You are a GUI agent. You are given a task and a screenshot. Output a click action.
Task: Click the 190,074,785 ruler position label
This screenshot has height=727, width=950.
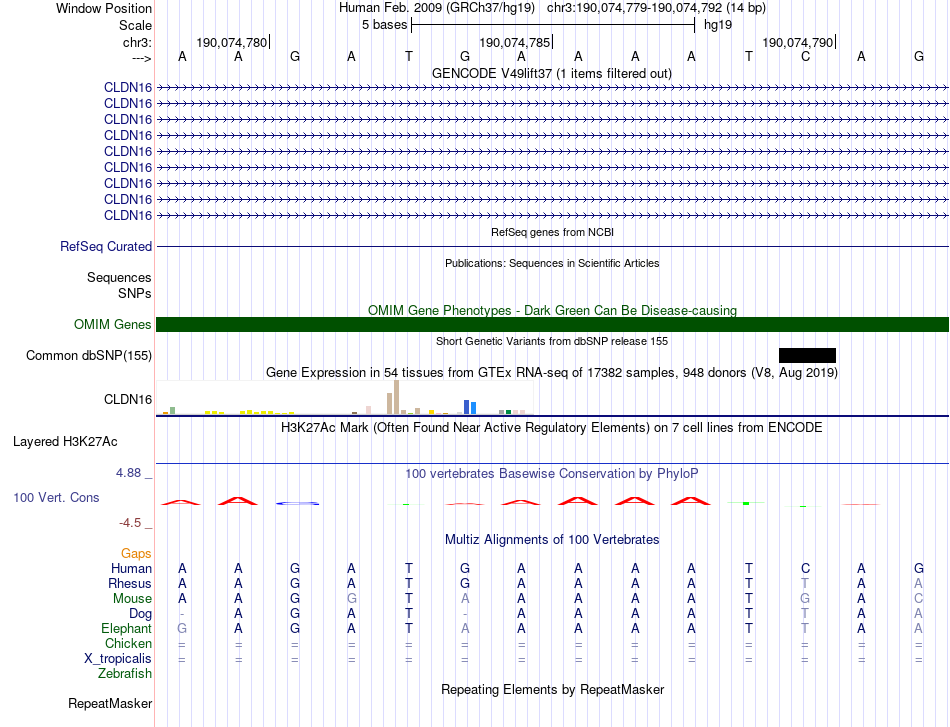514,42
